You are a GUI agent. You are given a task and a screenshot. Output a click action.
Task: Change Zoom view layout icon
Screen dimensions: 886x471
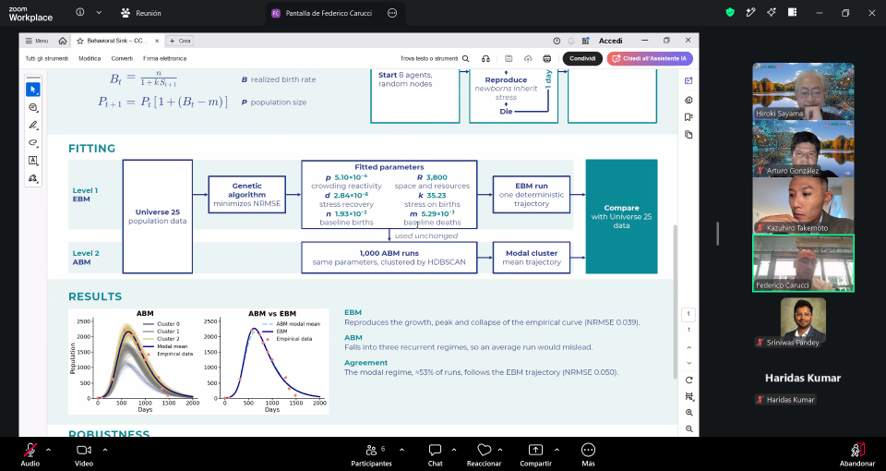[x=792, y=12]
